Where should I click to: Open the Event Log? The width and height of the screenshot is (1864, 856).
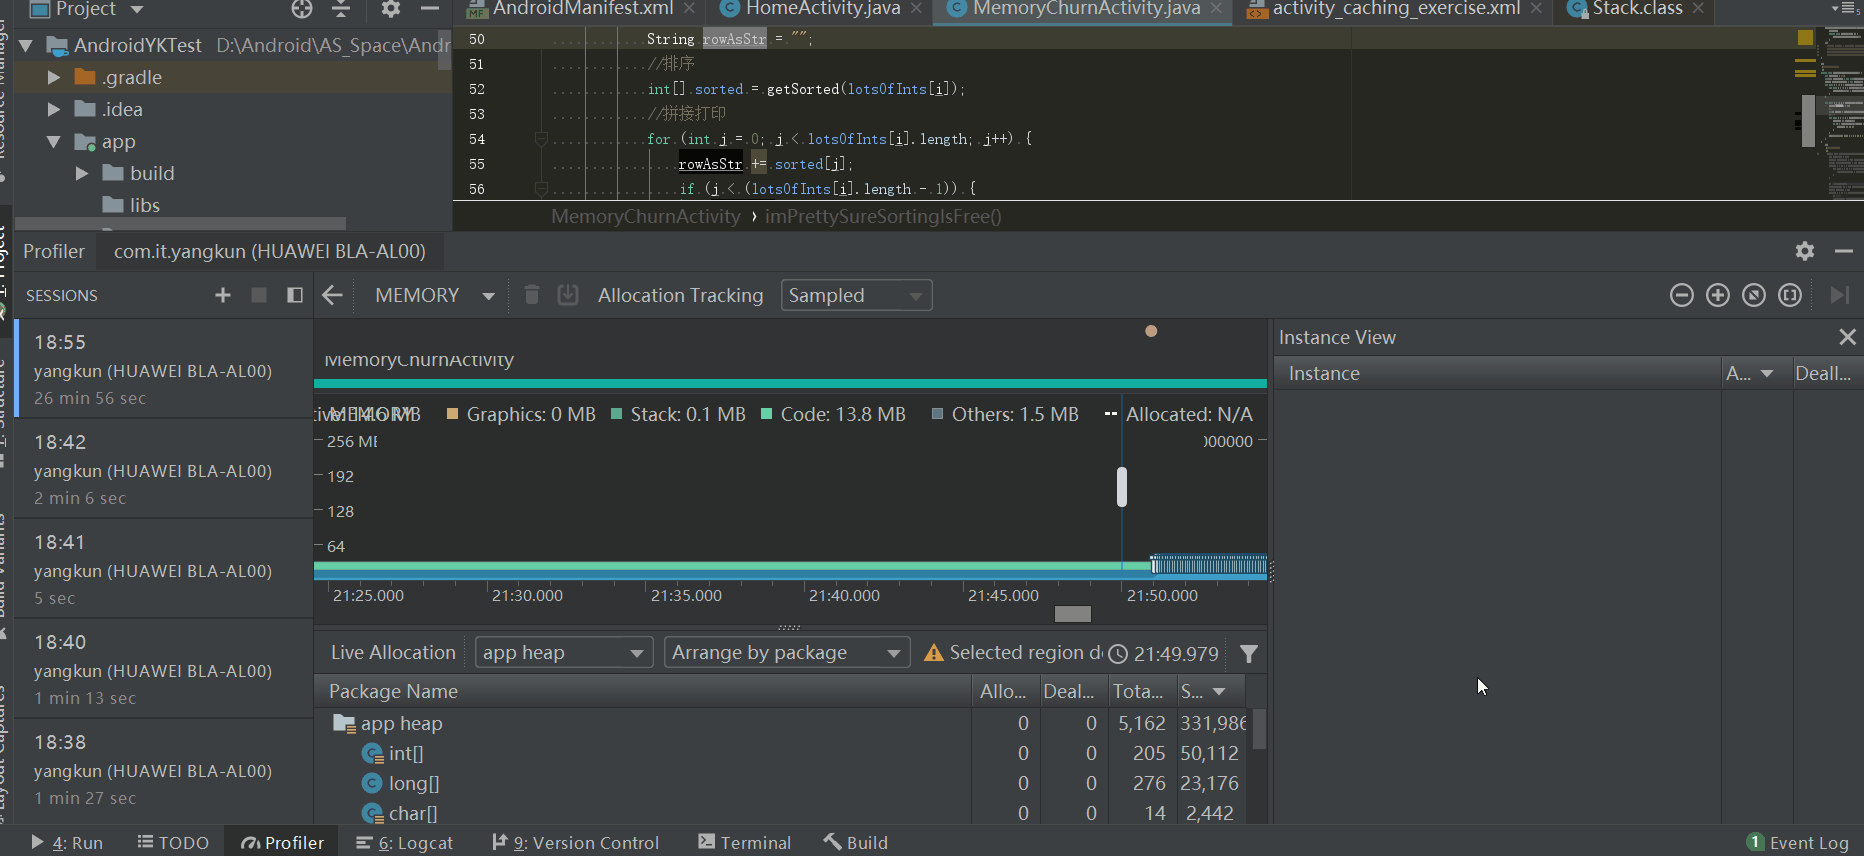coord(1798,843)
